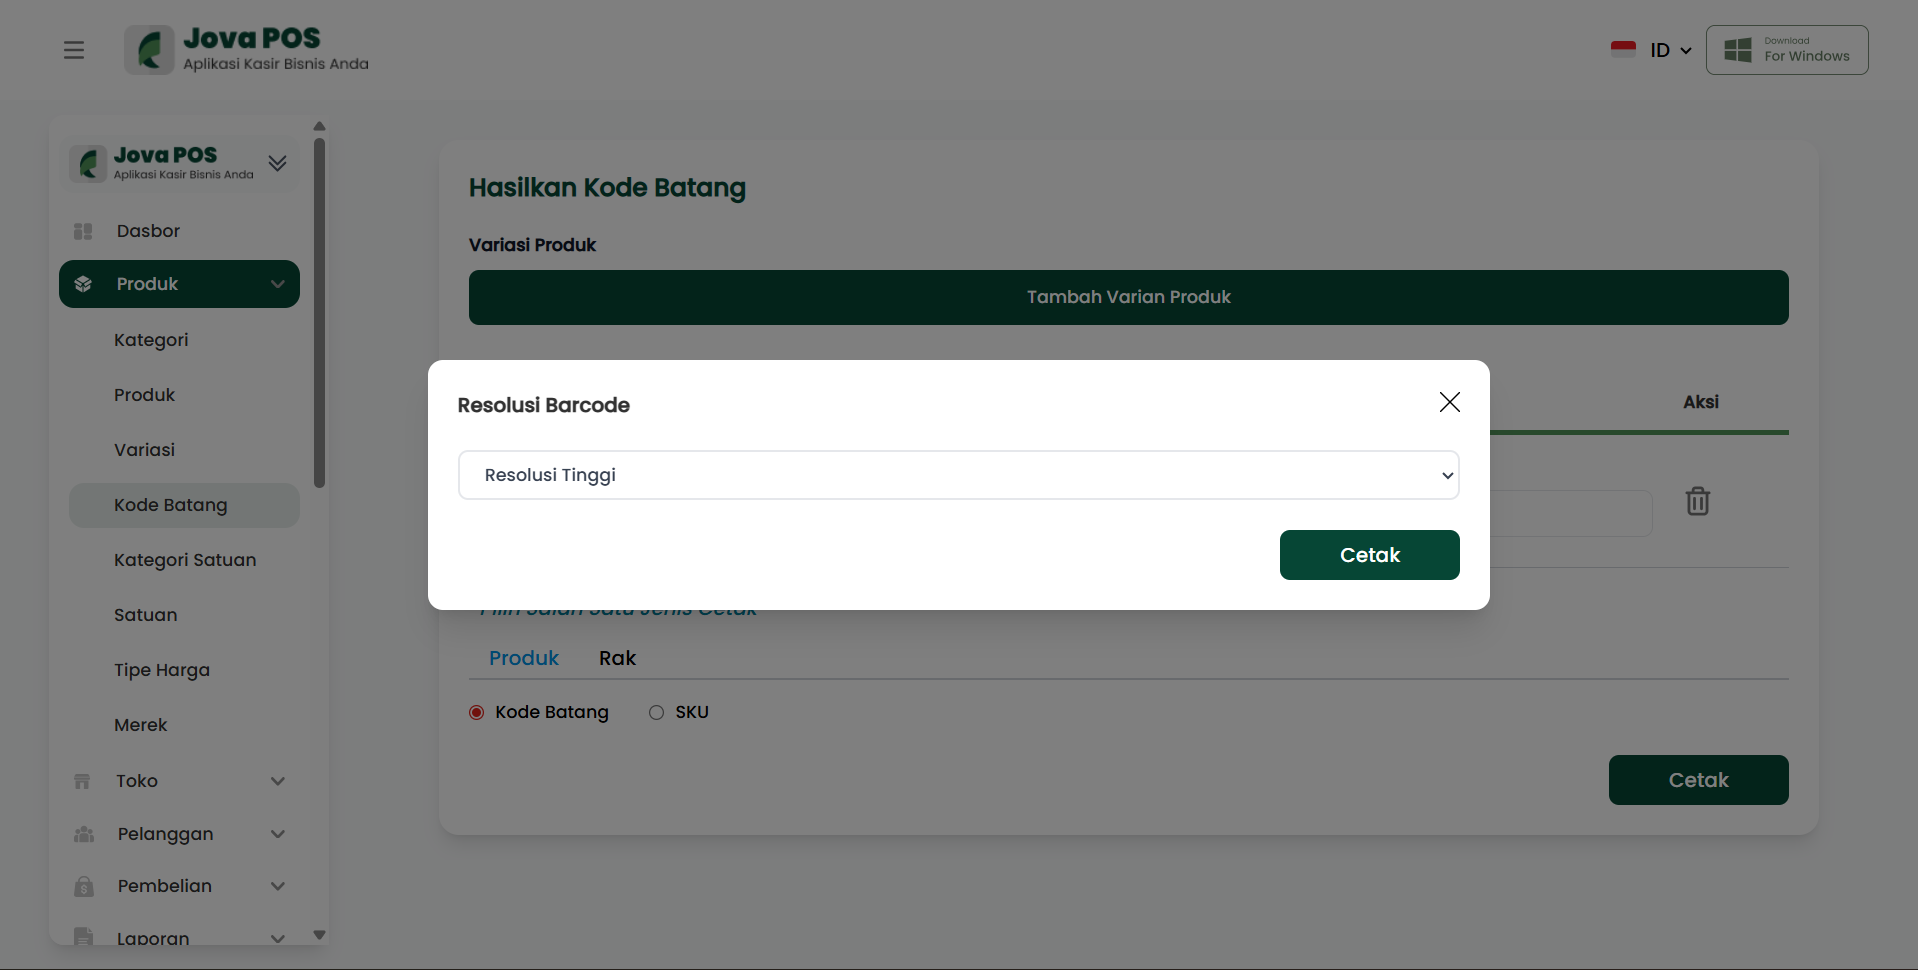Click the Pelanggan customers icon

tap(84, 834)
